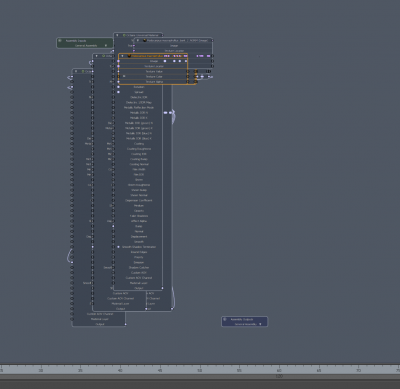Screen dimensions: 400x389
Task: Collapse the orange-highlighted texture node via its header triangle
Action: tap(122, 56)
